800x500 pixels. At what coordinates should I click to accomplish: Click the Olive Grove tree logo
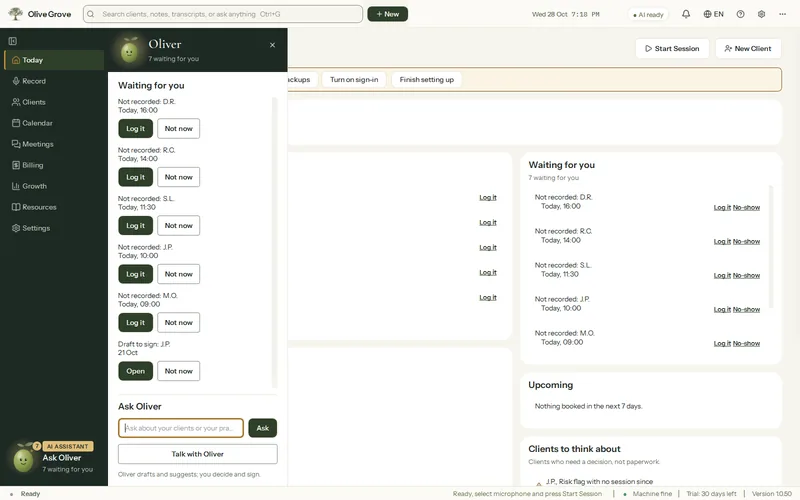tap(16, 14)
